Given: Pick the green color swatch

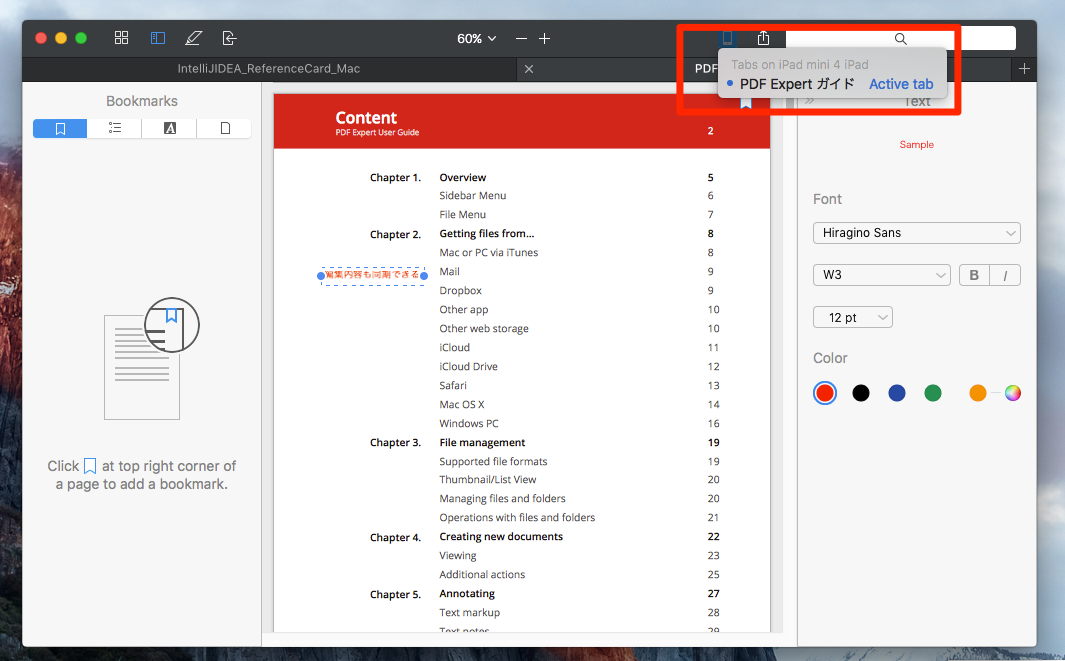Looking at the screenshot, I should 933,393.
